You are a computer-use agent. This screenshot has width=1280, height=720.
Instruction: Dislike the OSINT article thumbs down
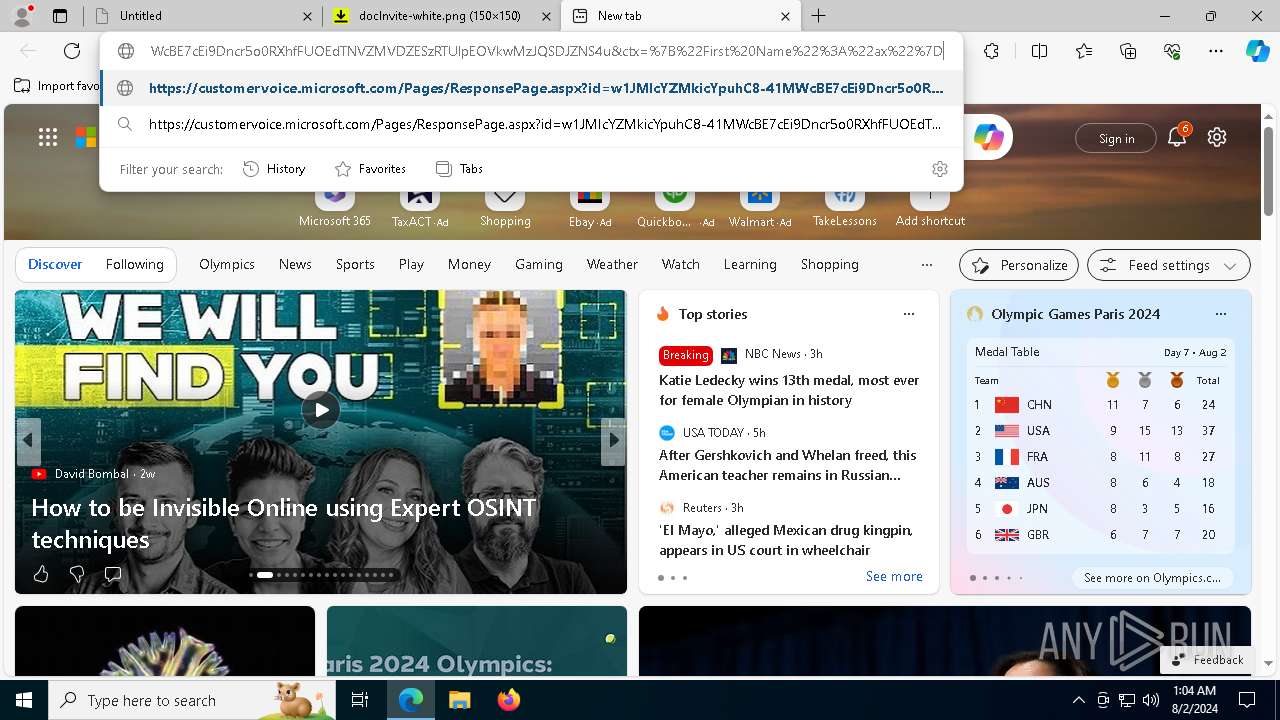(77, 574)
